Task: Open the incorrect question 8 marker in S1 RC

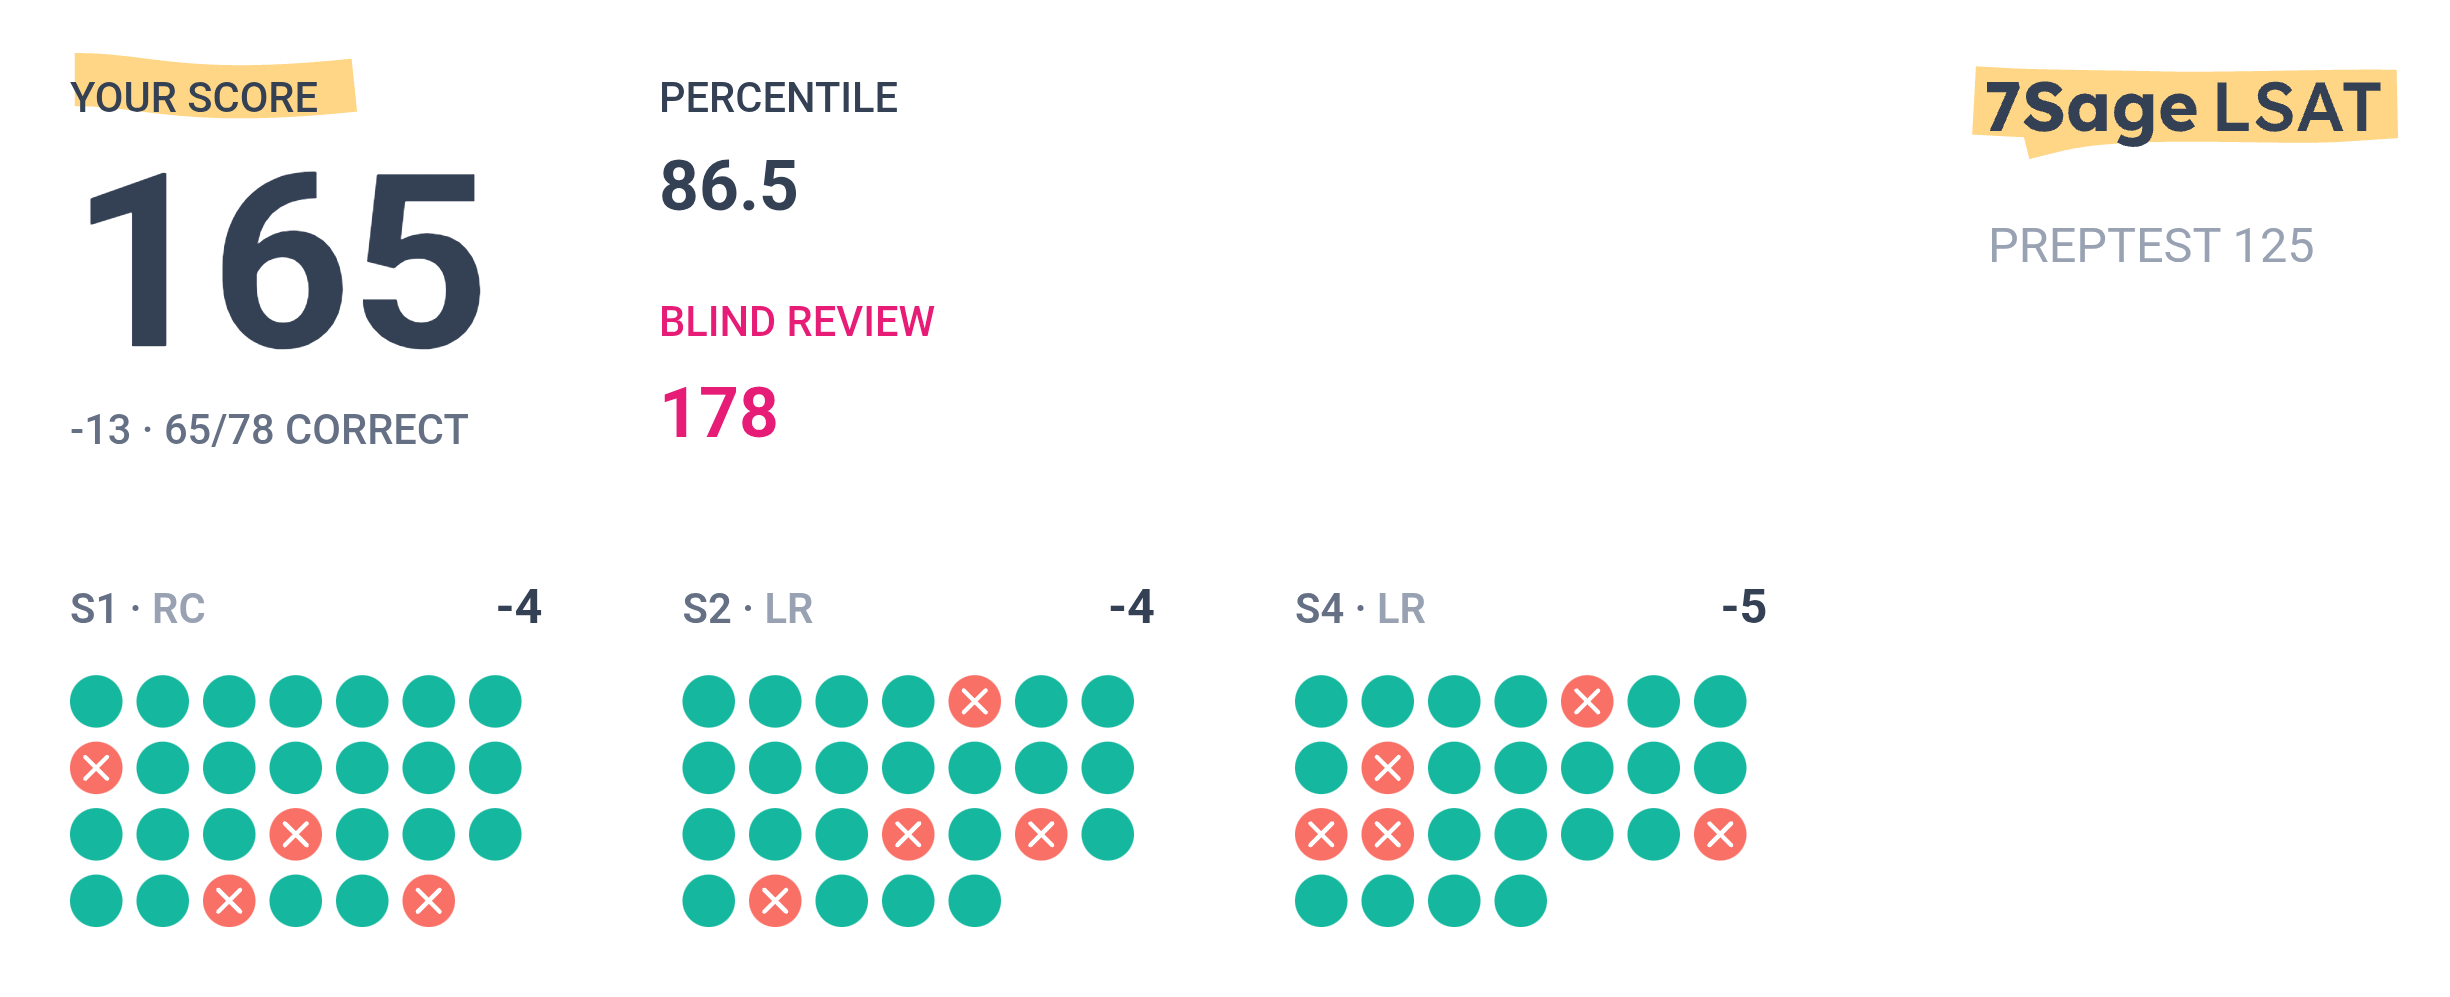Action: pos(96,768)
